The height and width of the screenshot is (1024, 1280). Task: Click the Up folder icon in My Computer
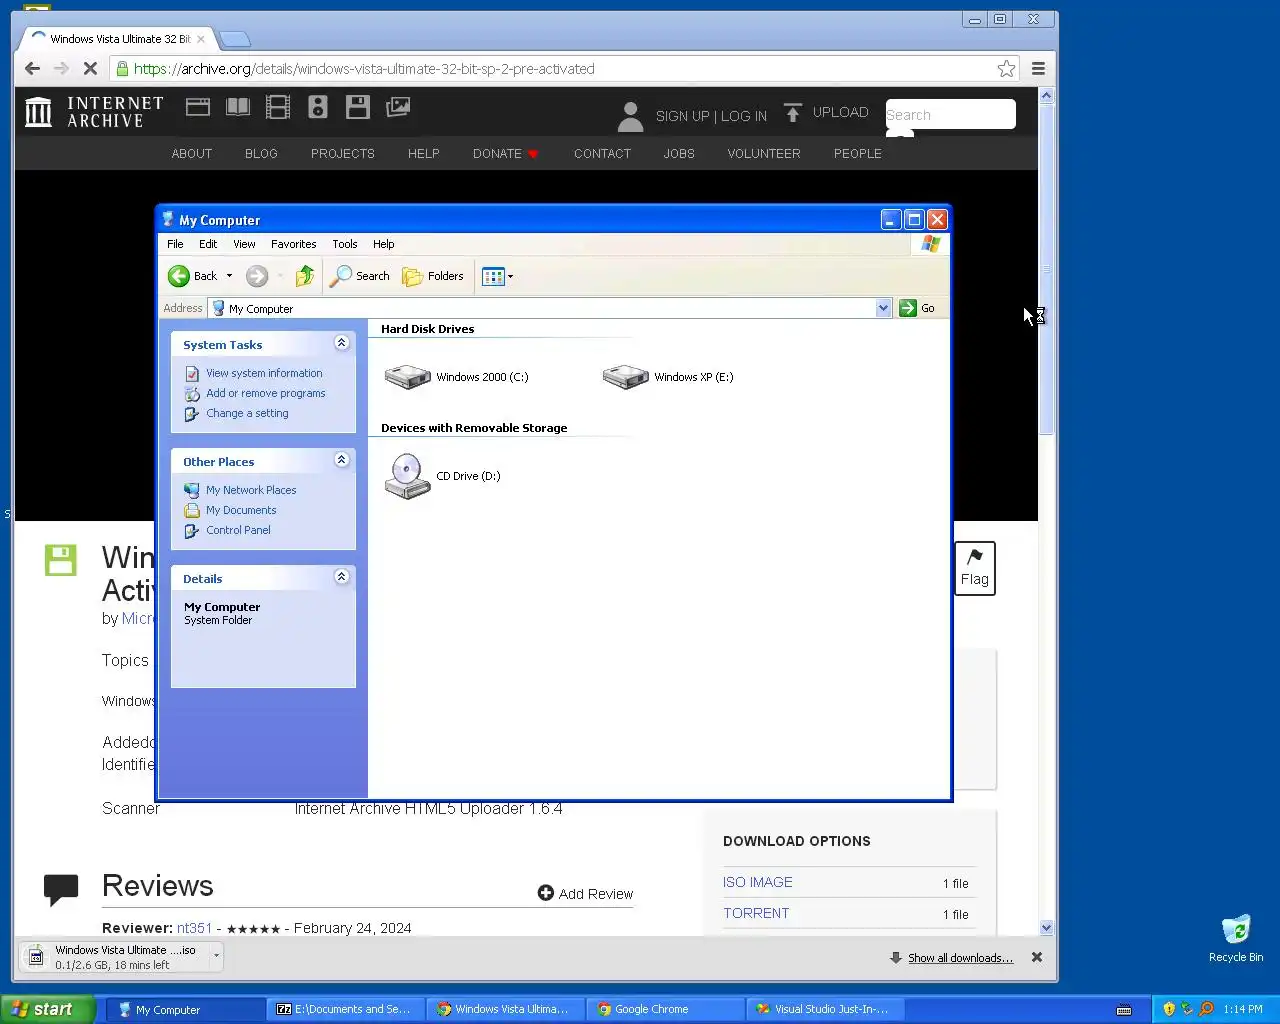coord(305,276)
